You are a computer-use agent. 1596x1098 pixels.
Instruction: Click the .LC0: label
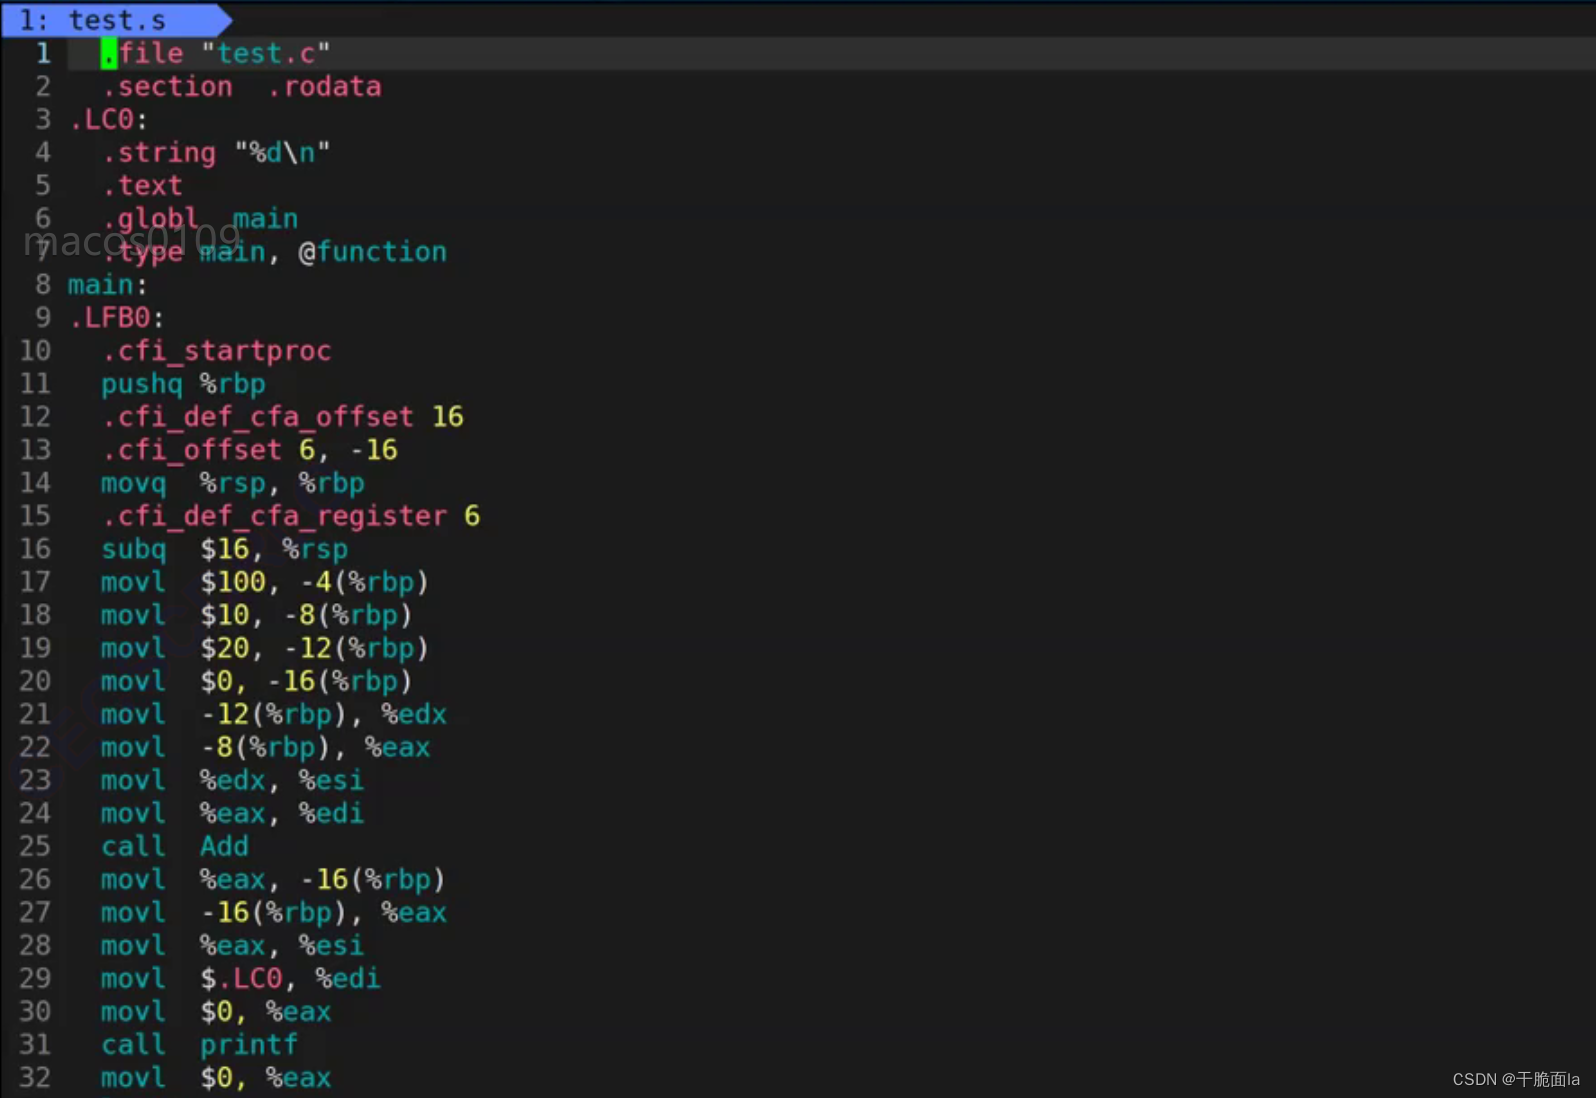pyautogui.click(x=108, y=119)
